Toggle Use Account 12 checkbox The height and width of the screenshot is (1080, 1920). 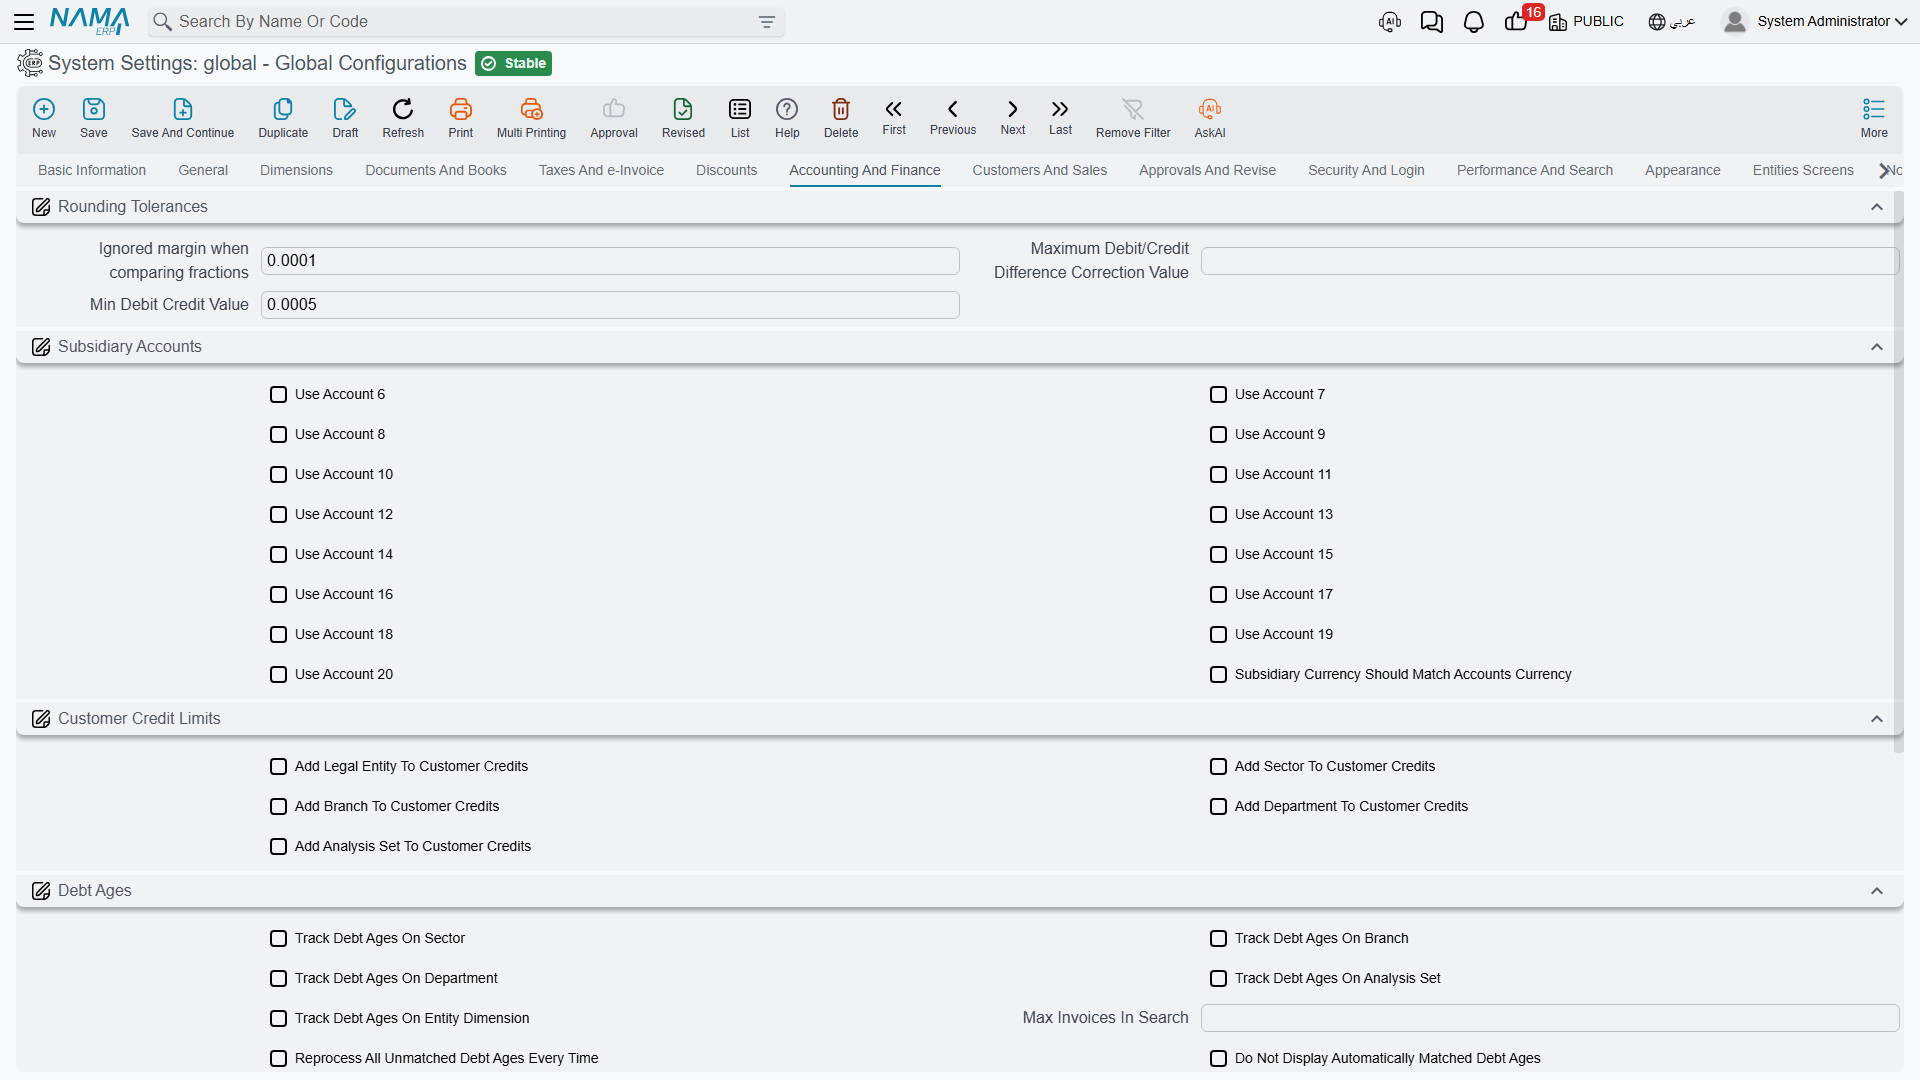pos(278,515)
